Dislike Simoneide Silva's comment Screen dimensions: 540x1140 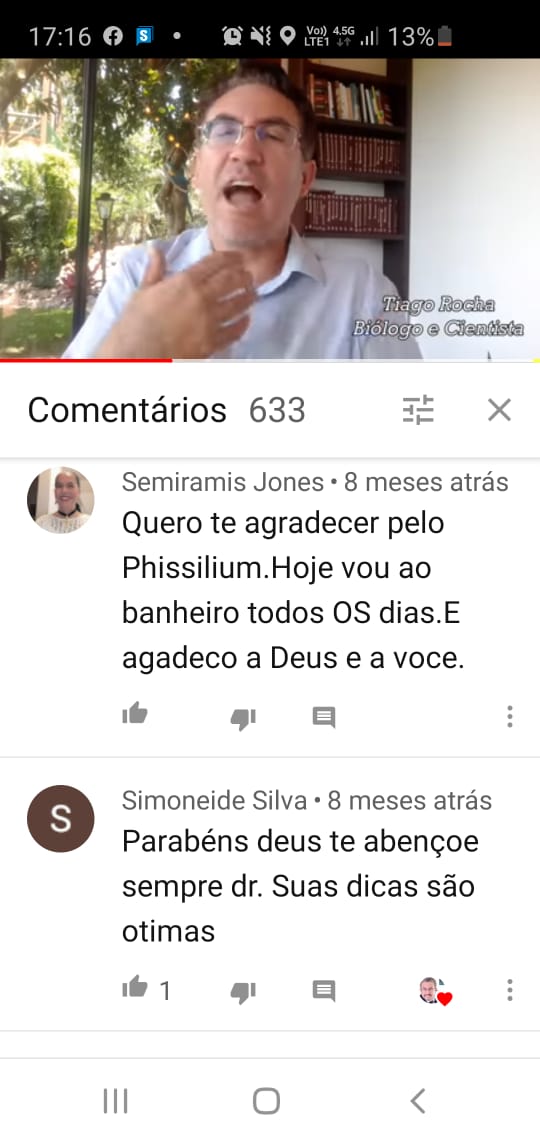243,991
